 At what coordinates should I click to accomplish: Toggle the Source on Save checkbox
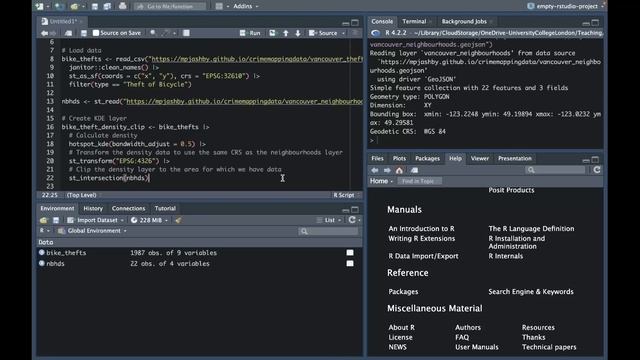coord(96,33)
